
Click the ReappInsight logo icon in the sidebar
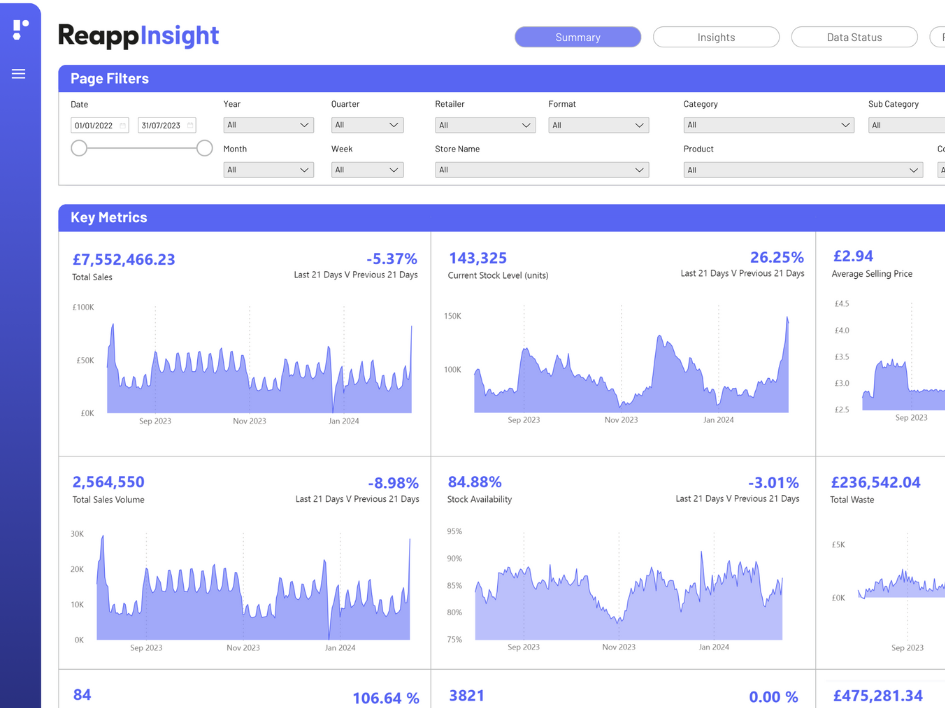click(20, 28)
